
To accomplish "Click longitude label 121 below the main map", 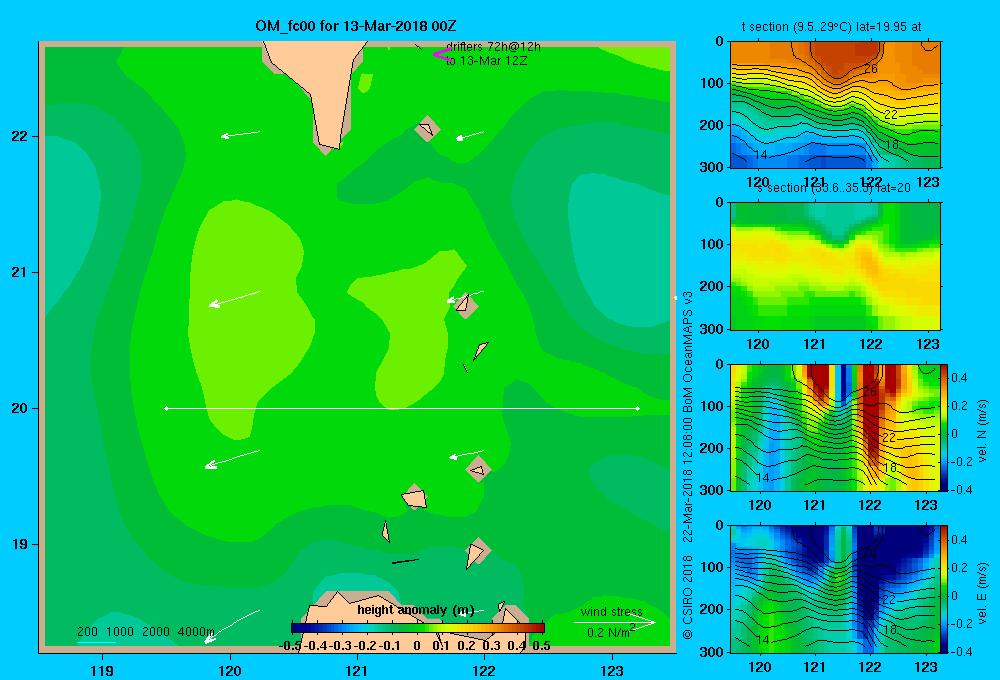I will coord(357,670).
